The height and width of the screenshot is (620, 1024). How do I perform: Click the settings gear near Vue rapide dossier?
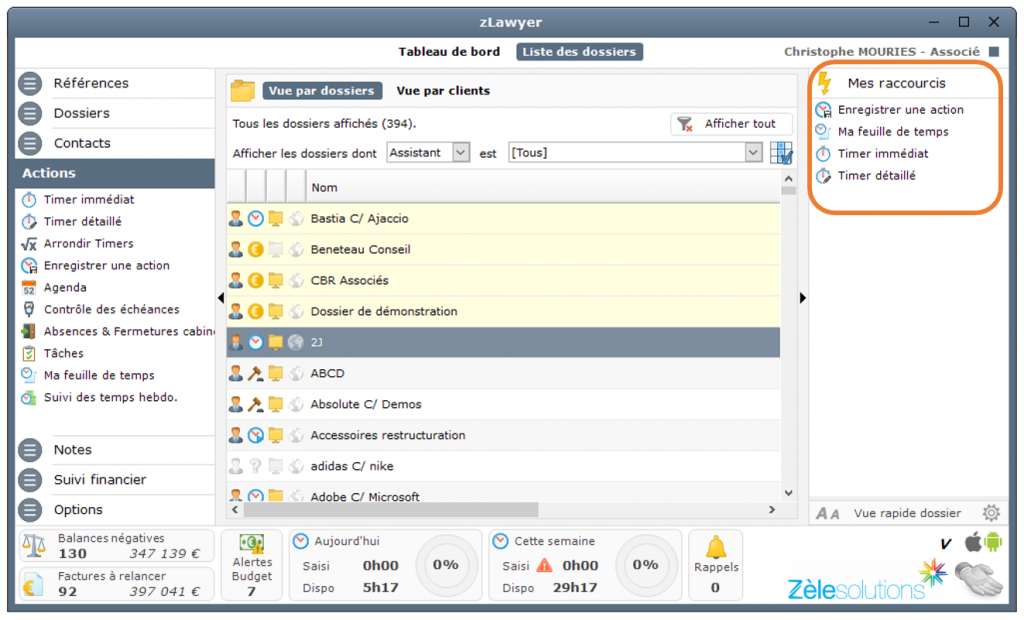[990, 513]
